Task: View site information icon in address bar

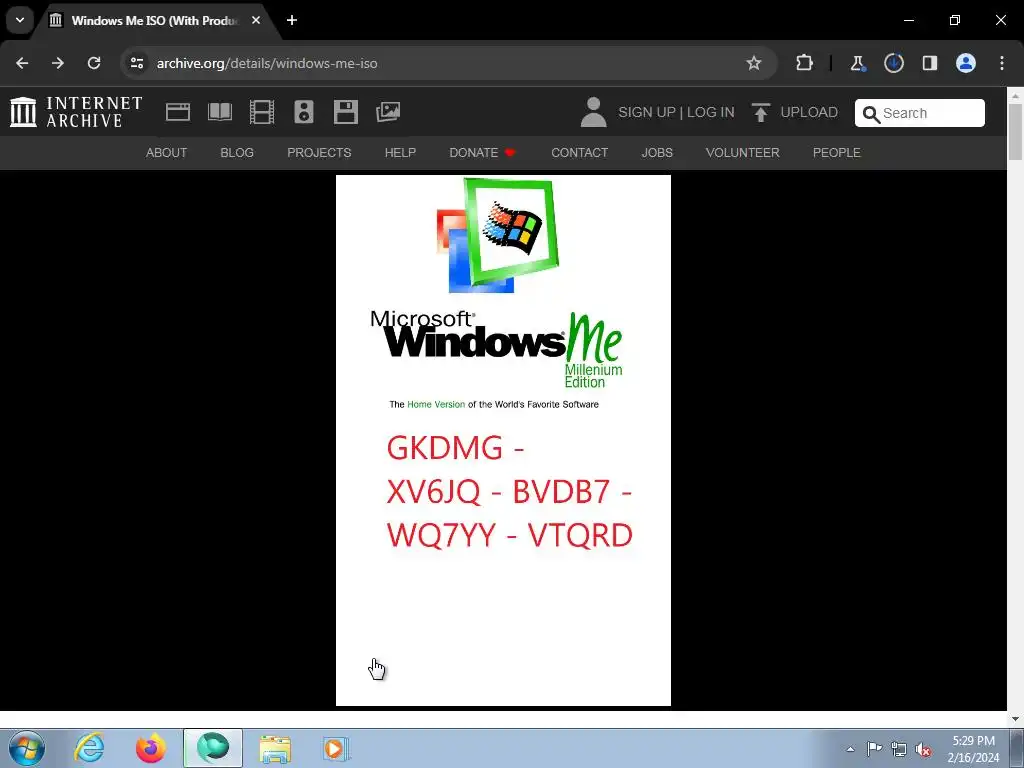Action: tap(136, 63)
